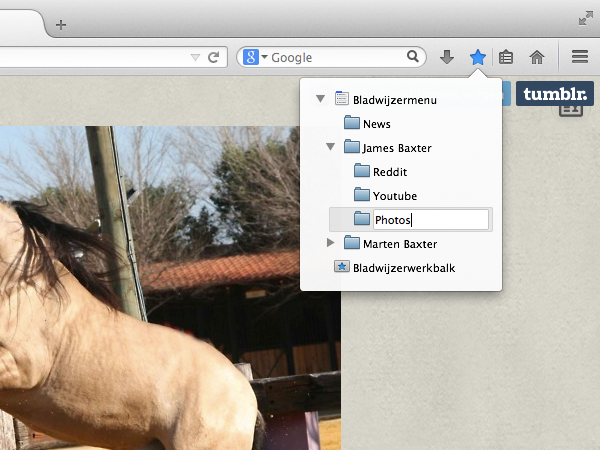Select the Reddit folder
Image resolution: width=600 pixels, height=450 pixels.
[390, 172]
